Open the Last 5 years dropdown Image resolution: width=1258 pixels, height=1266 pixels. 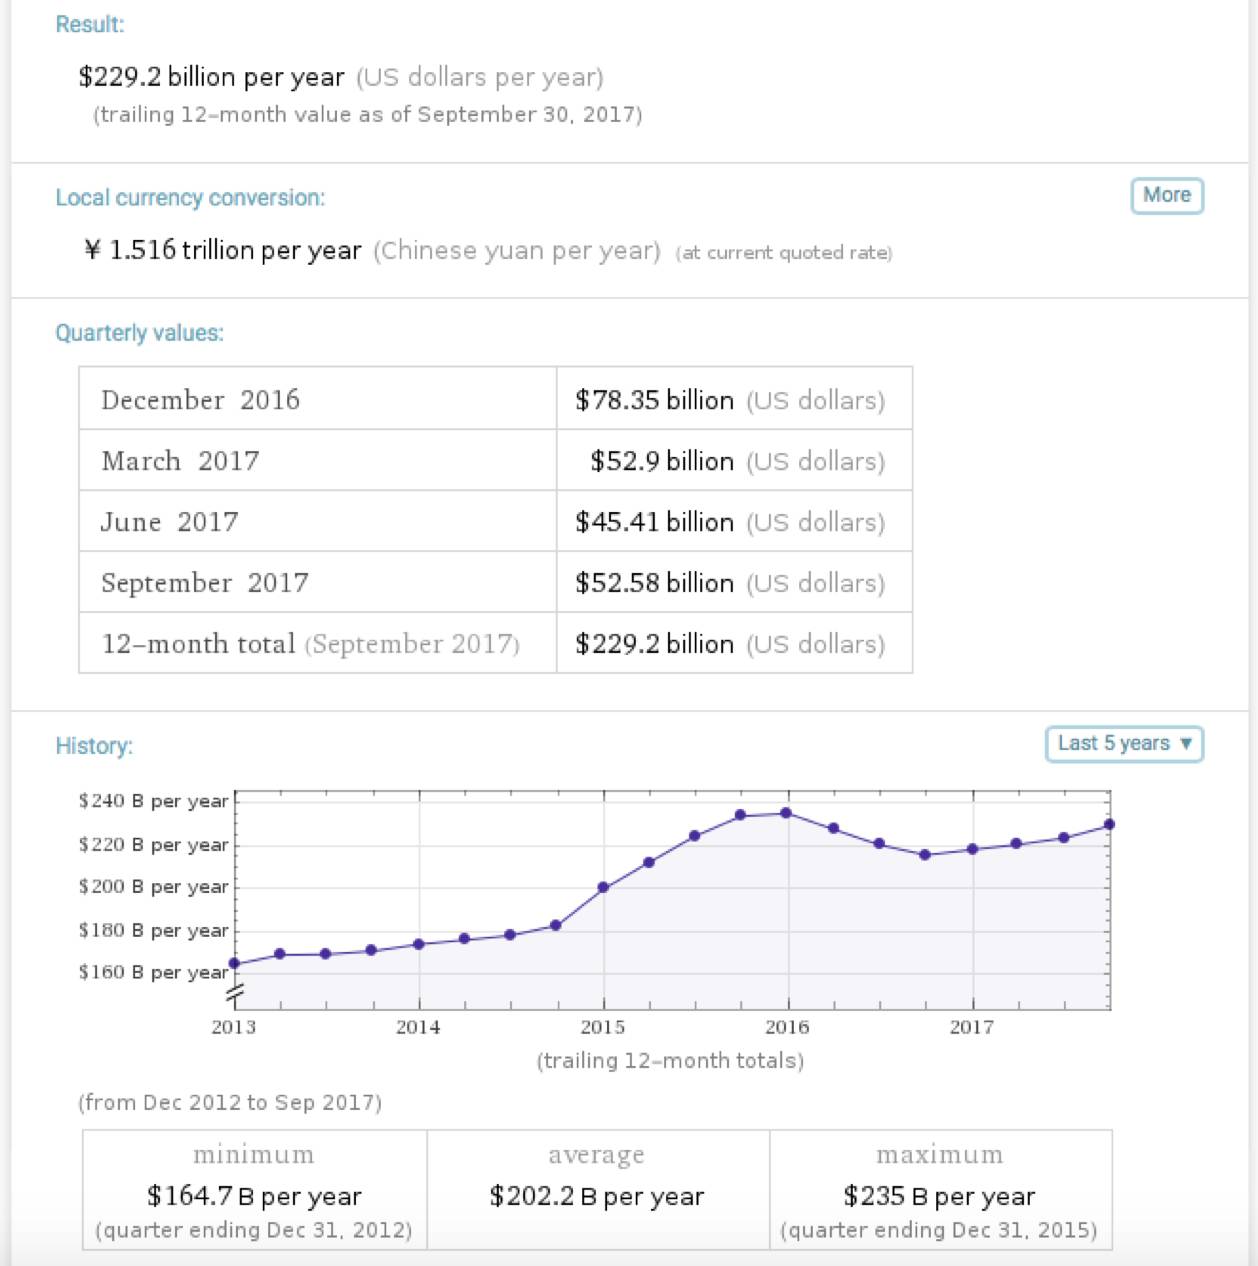tap(1125, 743)
